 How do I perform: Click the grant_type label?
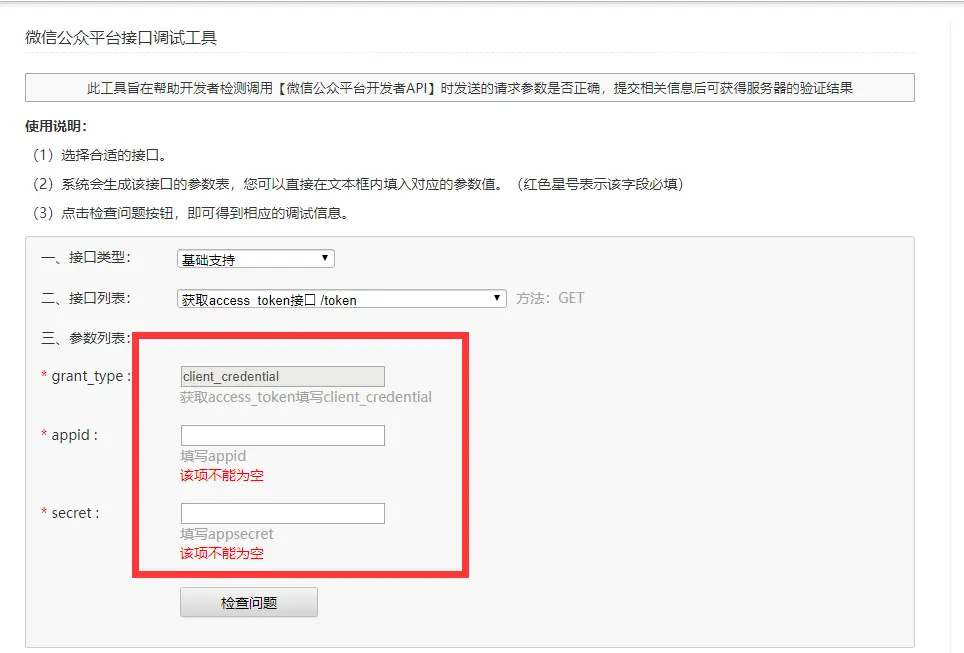click(91, 376)
